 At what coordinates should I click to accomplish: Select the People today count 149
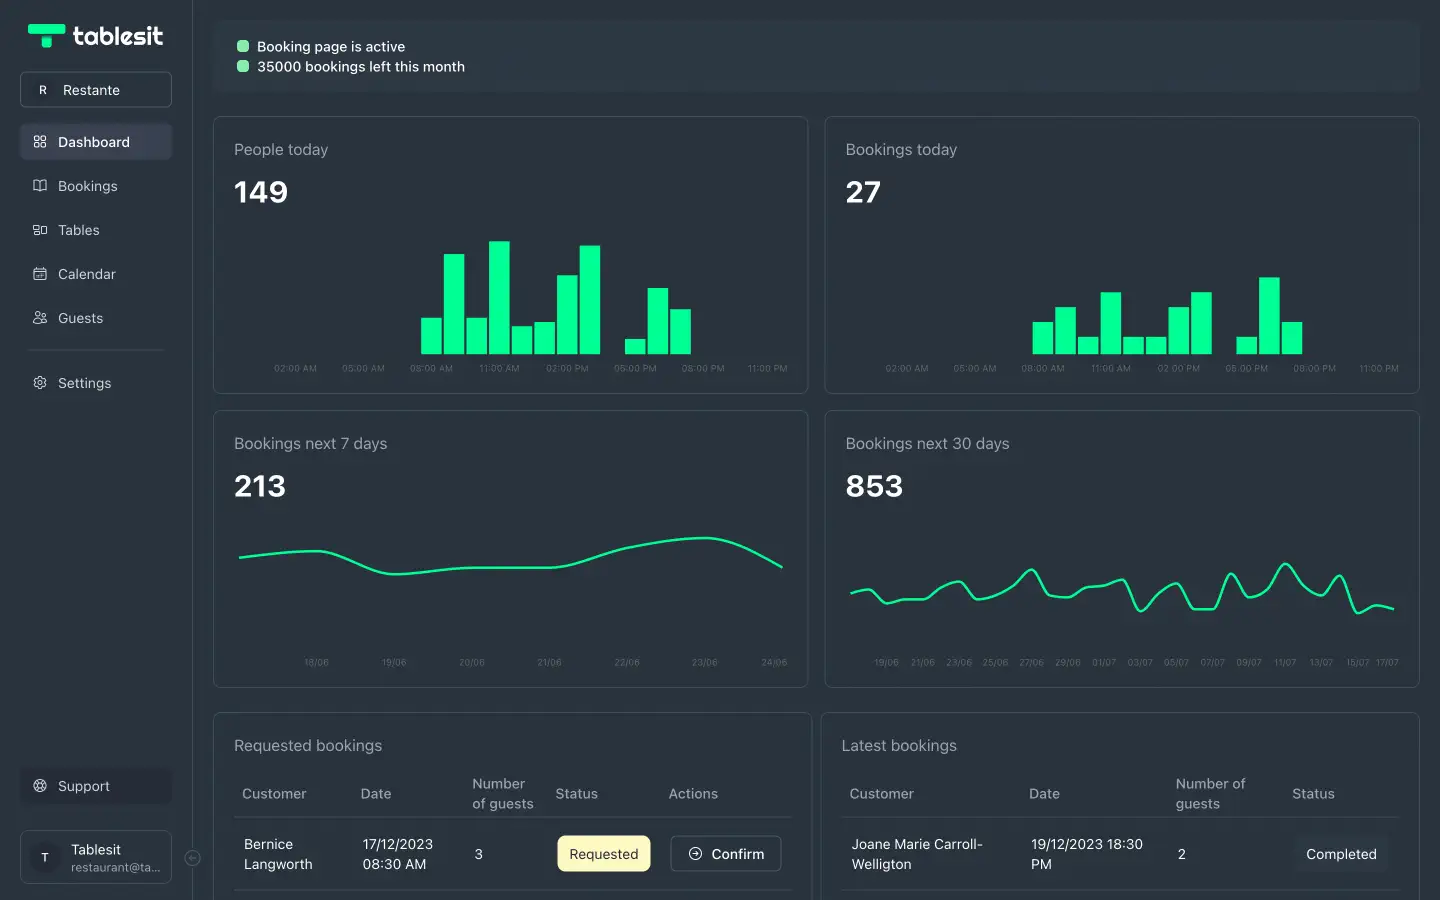point(261,192)
